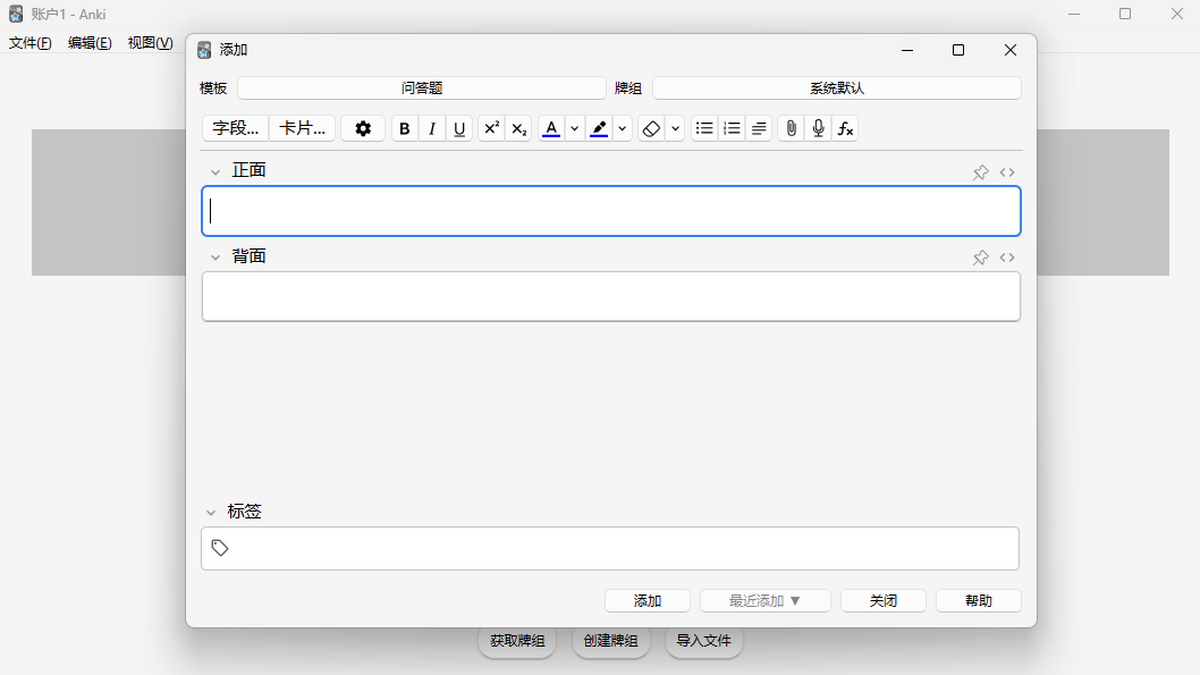Image resolution: width=1200 pixels, height=675 pixels.
Task: Open the equations fx menu
Action: pyautogui.click(x=845, y=128)
